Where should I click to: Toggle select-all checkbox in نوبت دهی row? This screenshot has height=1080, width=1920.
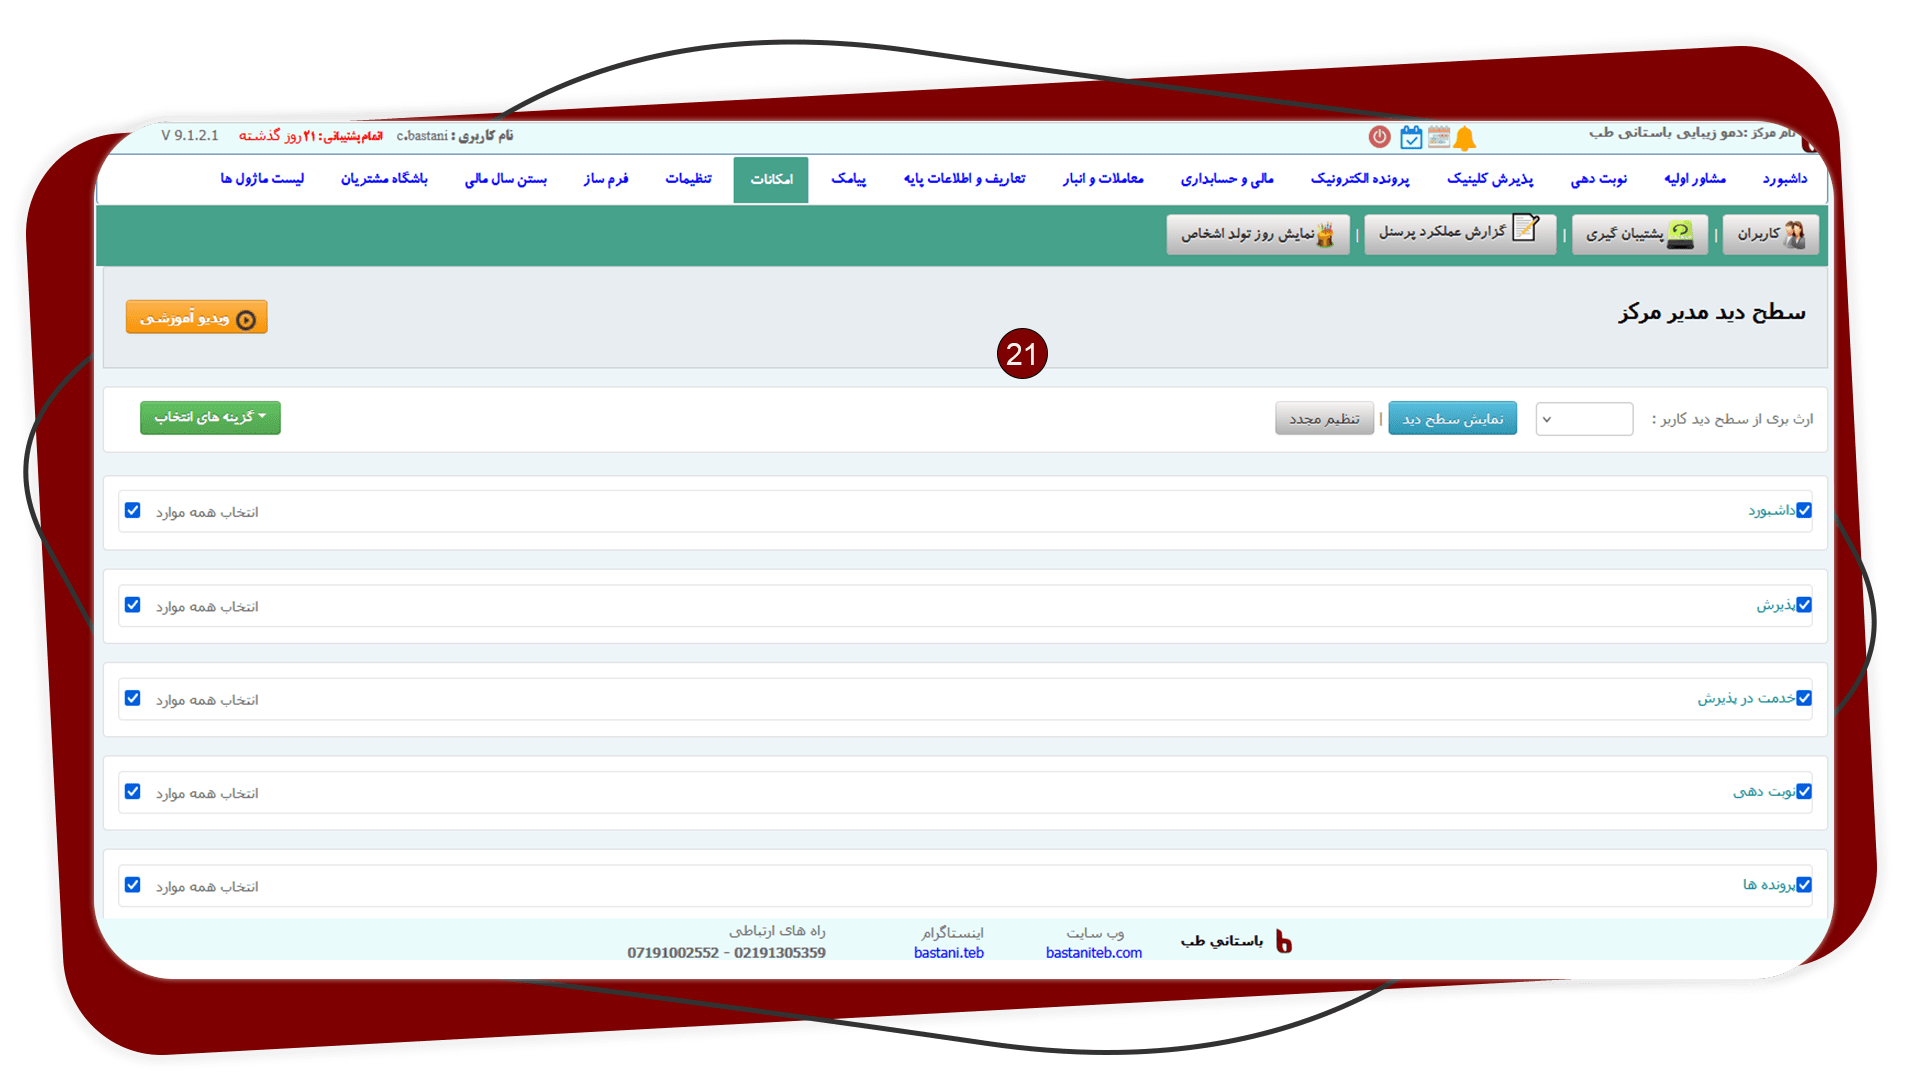click(x=133, y=791)
